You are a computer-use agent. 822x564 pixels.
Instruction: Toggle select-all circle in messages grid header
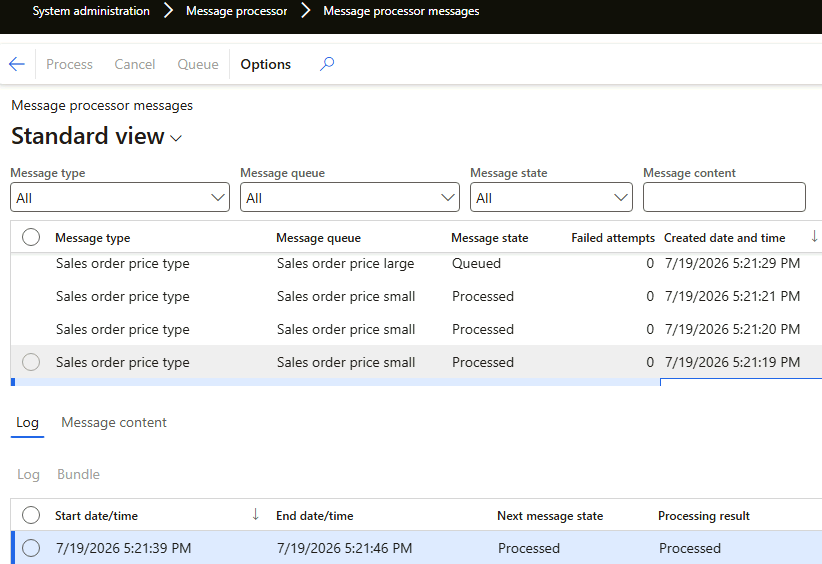pyautogui.click(x=31, y=237)
